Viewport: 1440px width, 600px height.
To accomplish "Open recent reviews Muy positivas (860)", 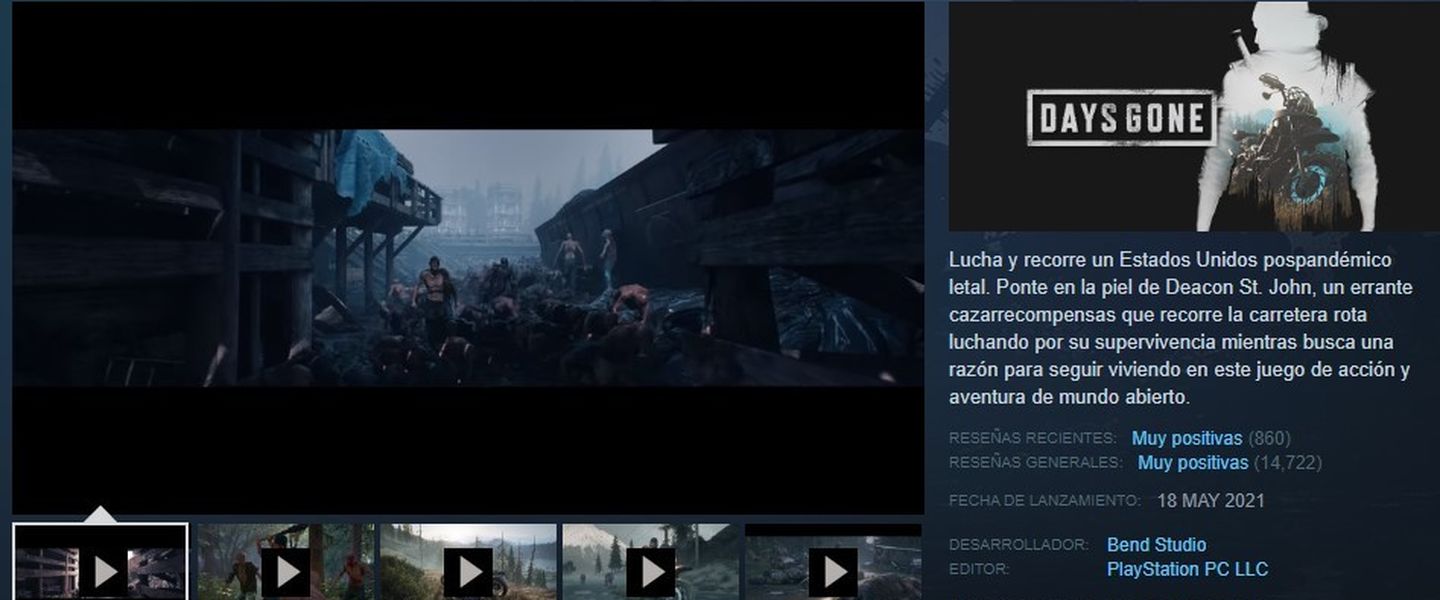I will click(1211, 438).
